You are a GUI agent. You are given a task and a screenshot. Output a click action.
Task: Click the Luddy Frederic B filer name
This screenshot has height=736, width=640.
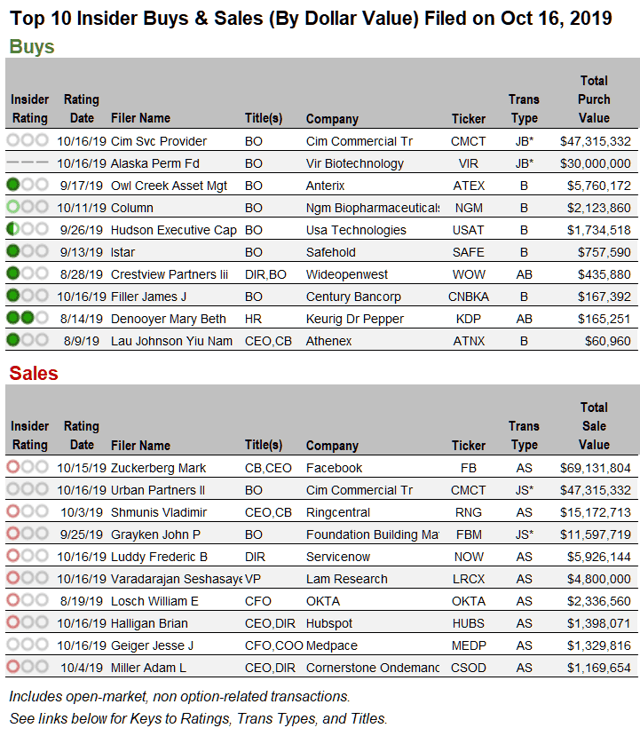(x=159, y=557)
